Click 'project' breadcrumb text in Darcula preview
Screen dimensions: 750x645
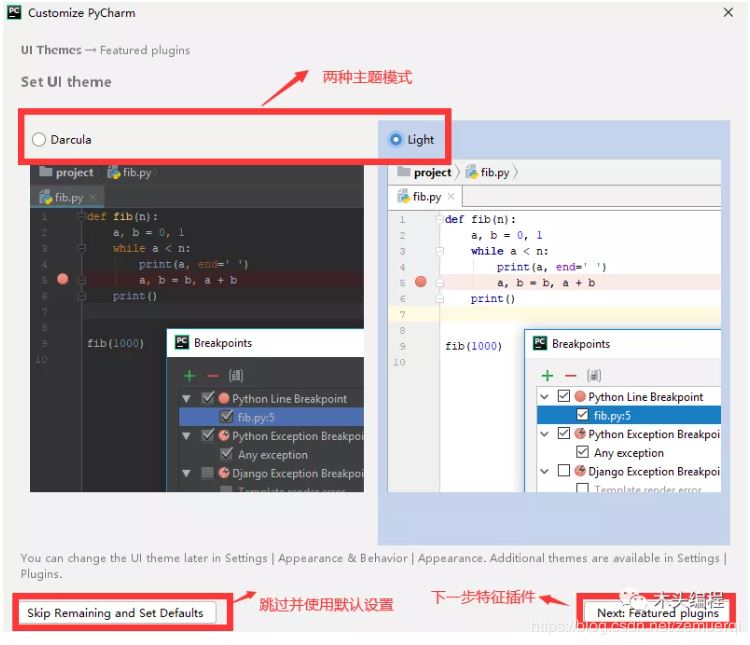pyautogui.click(x=75, y=172)
